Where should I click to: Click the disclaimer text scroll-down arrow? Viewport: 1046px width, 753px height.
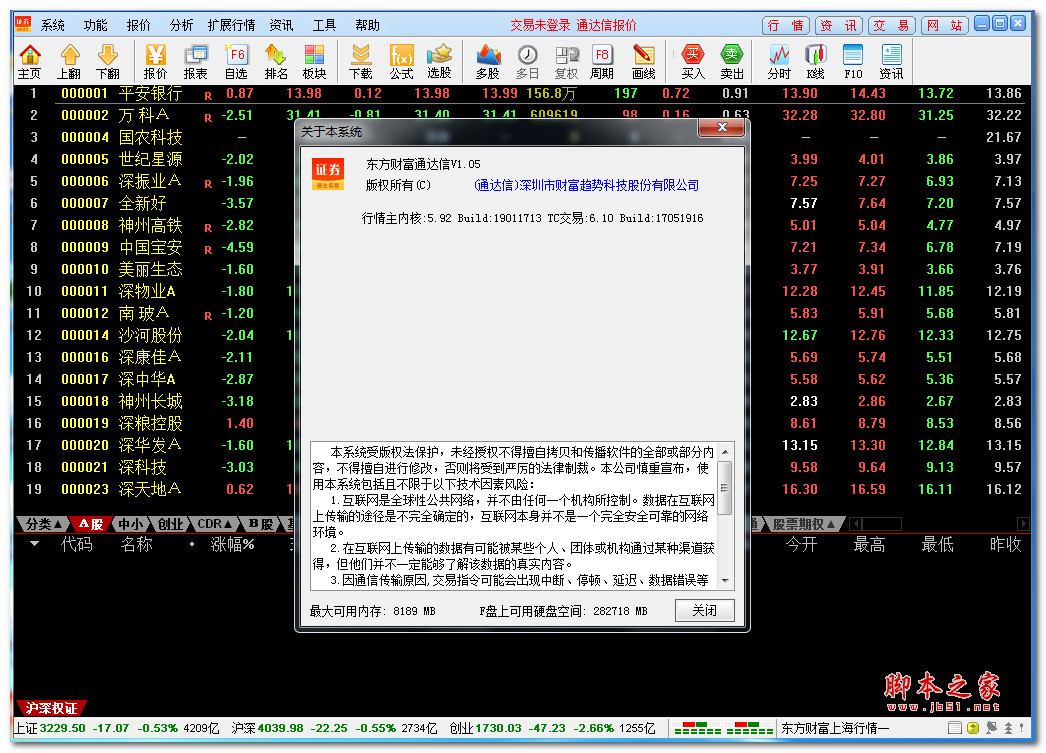coord(725,581)
